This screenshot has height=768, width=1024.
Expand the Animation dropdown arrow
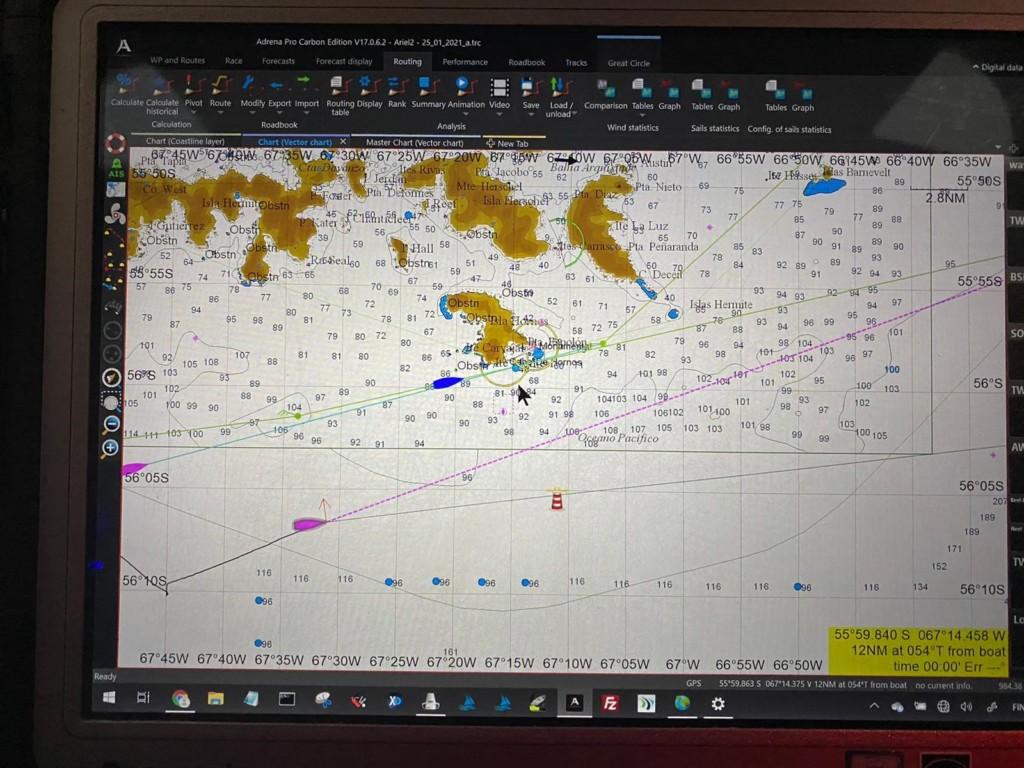[466, 114]
